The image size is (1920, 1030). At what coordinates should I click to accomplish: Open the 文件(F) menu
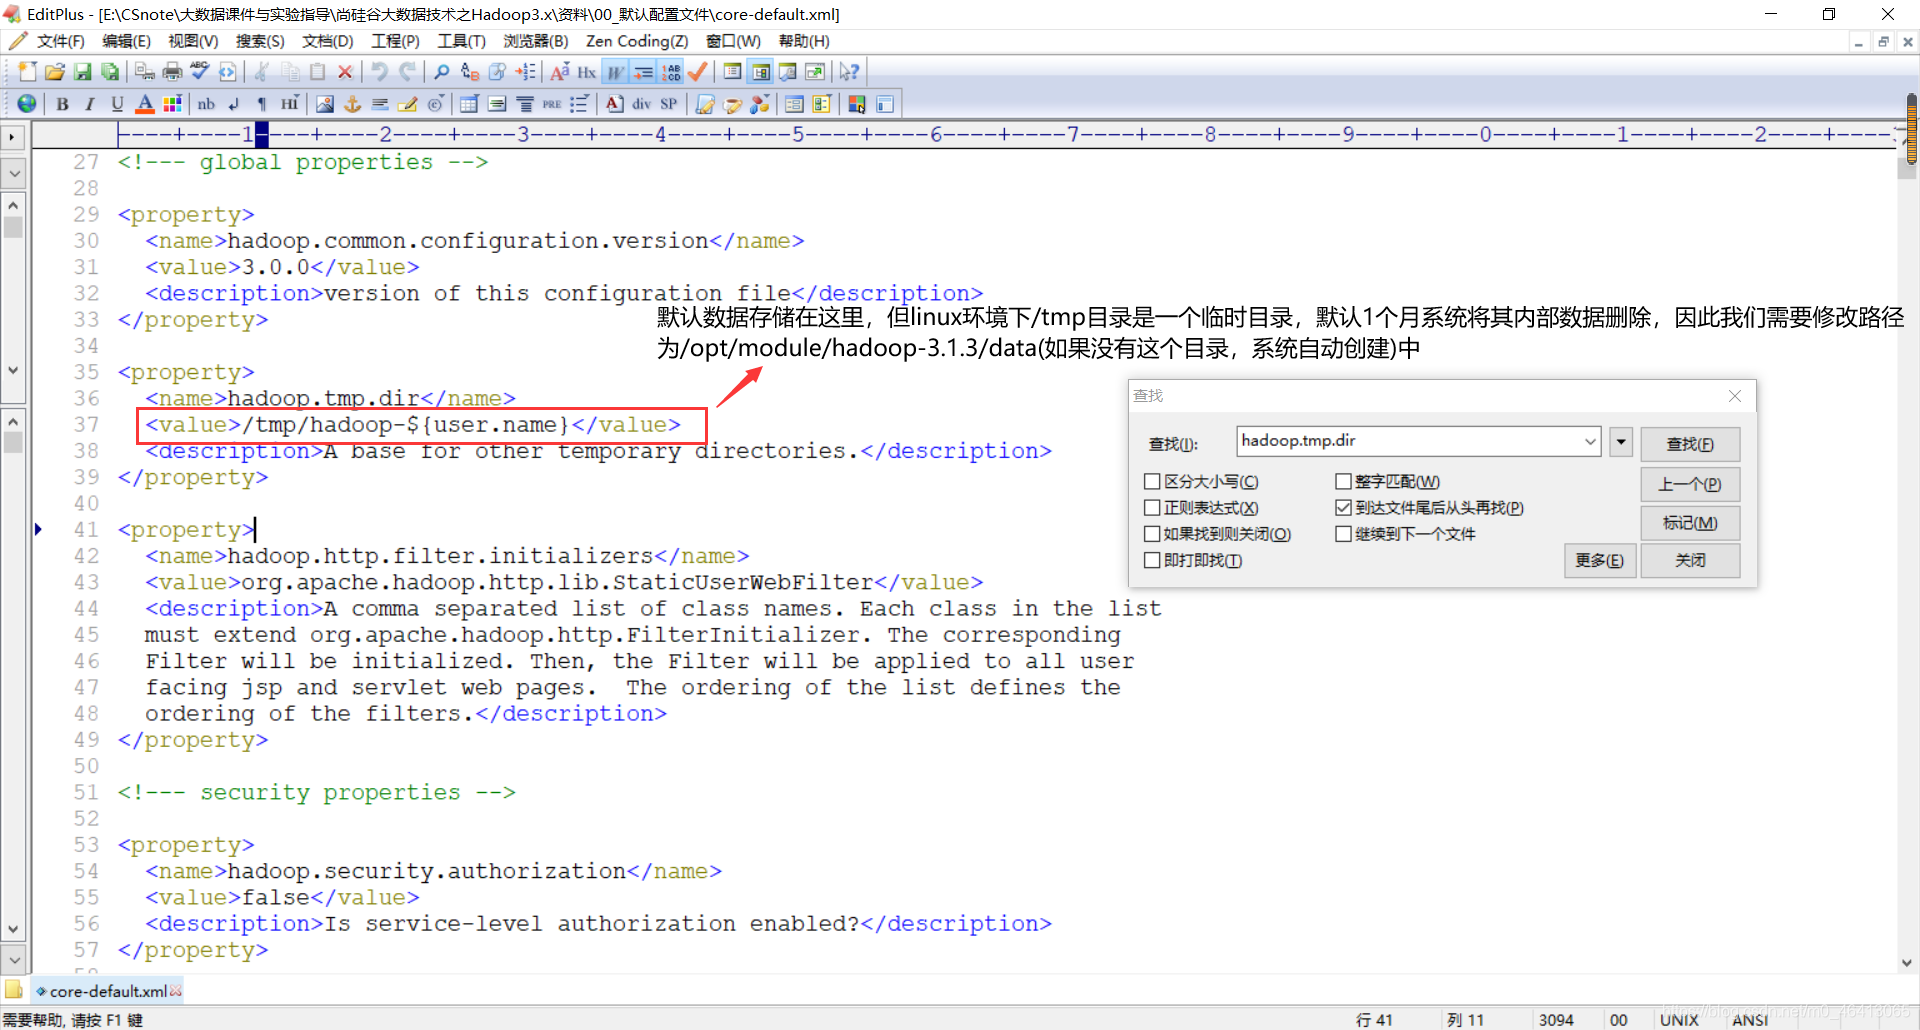point(61,41)
